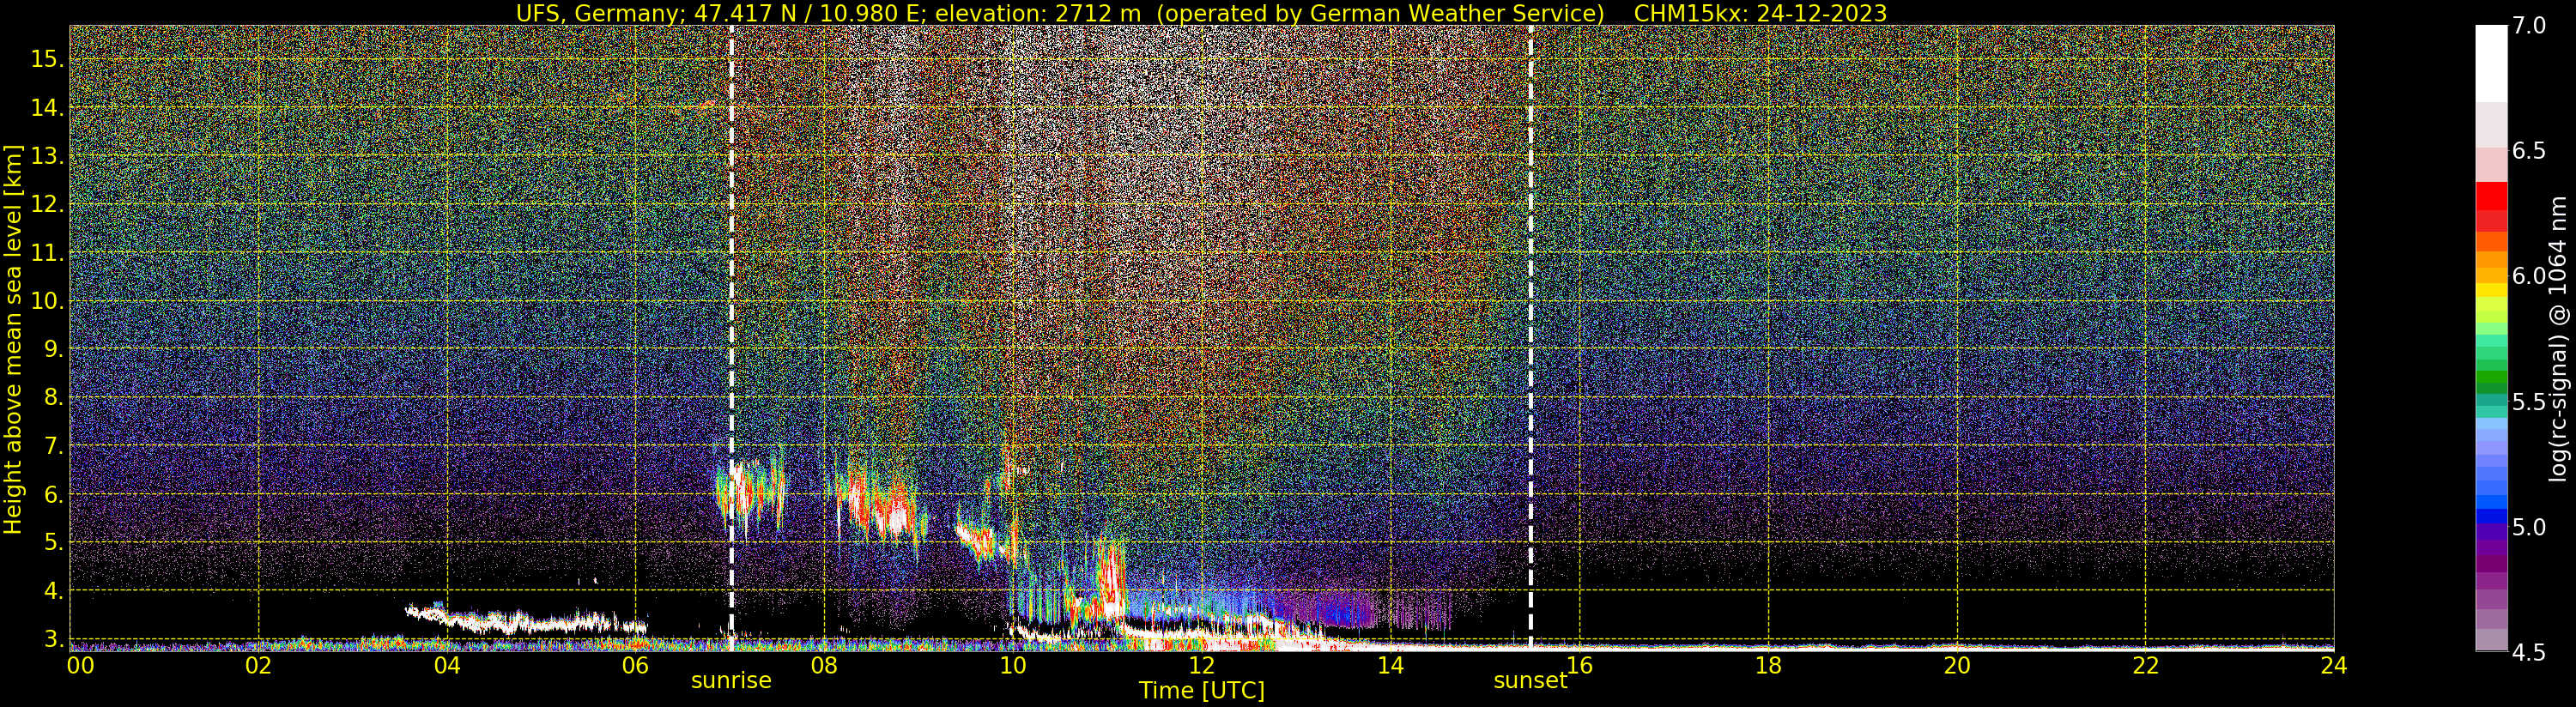Click height tick label '7.'
This screenshot has height=707, width=2576.
[x=54, y=446]
